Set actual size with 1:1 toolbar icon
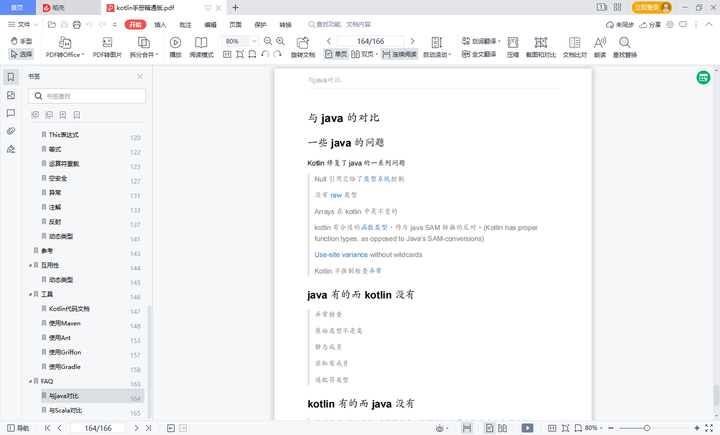This screenshot has width=720, height=435. [227, 54]
